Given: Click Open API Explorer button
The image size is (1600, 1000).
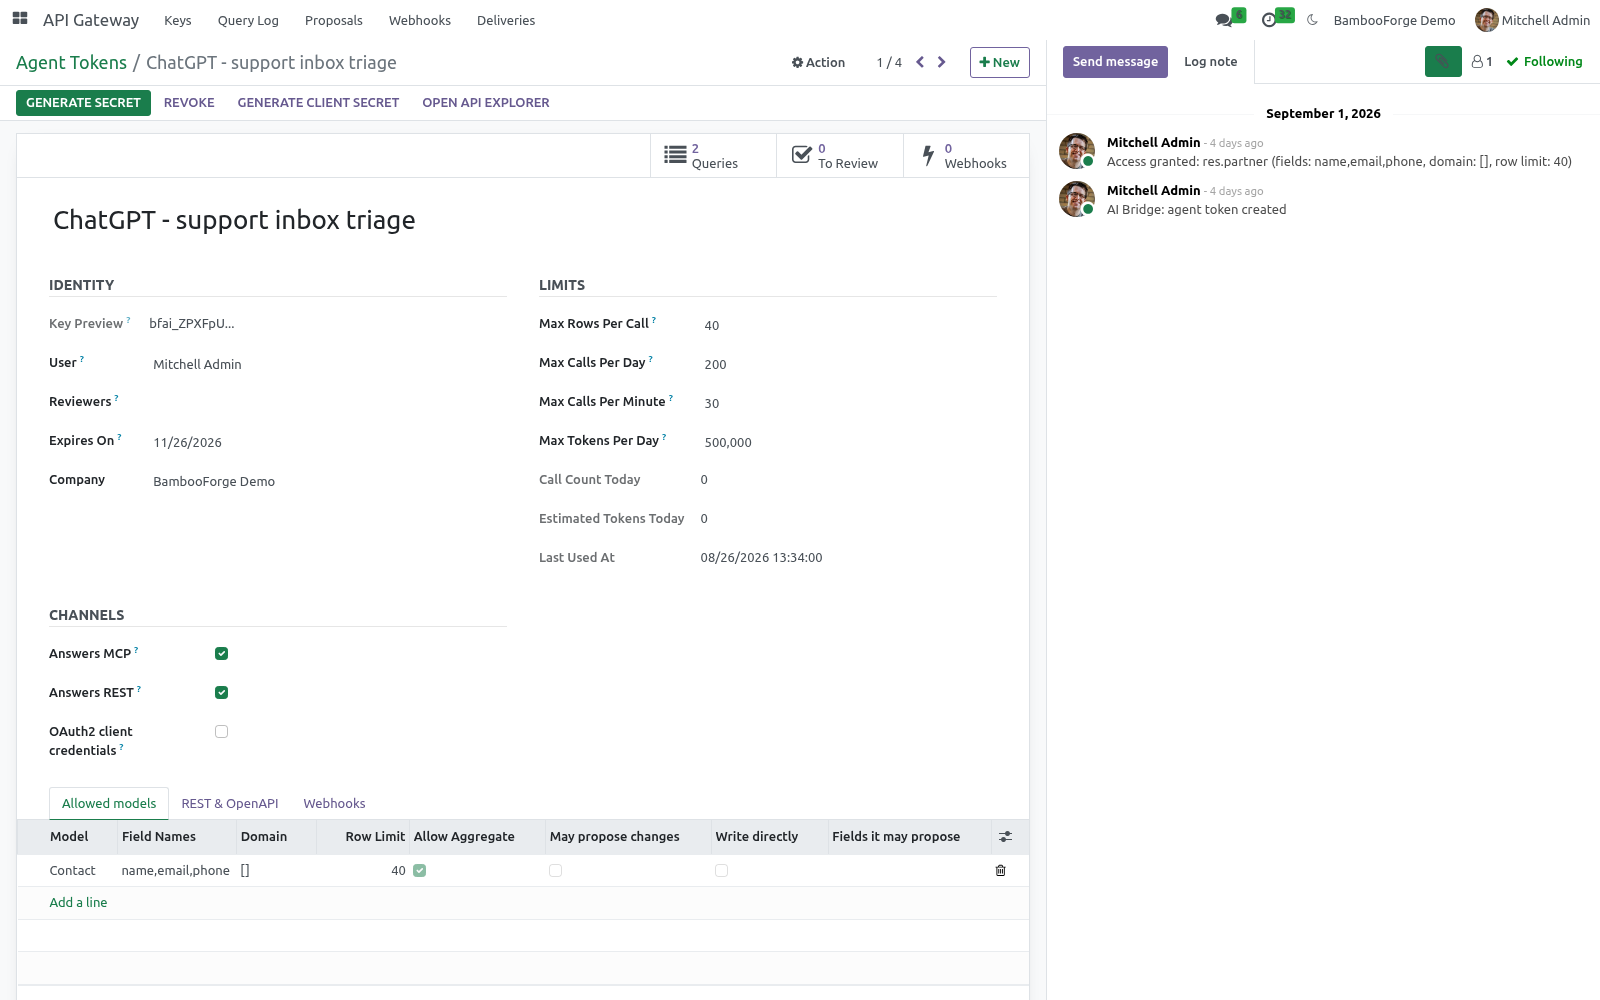Looking at the screenshot, I should click(486, 103).
